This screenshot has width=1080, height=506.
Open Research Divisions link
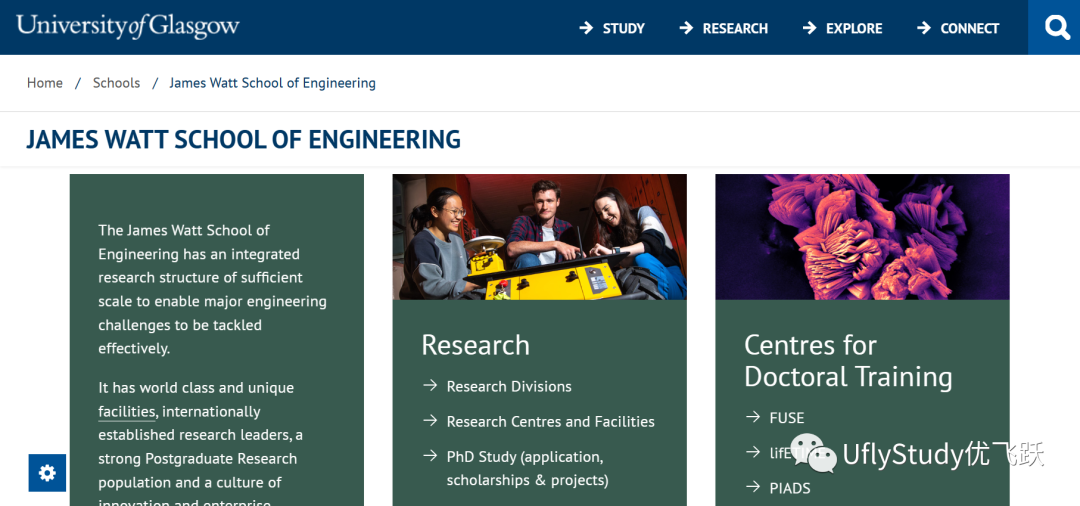click(x=509, y=386)
